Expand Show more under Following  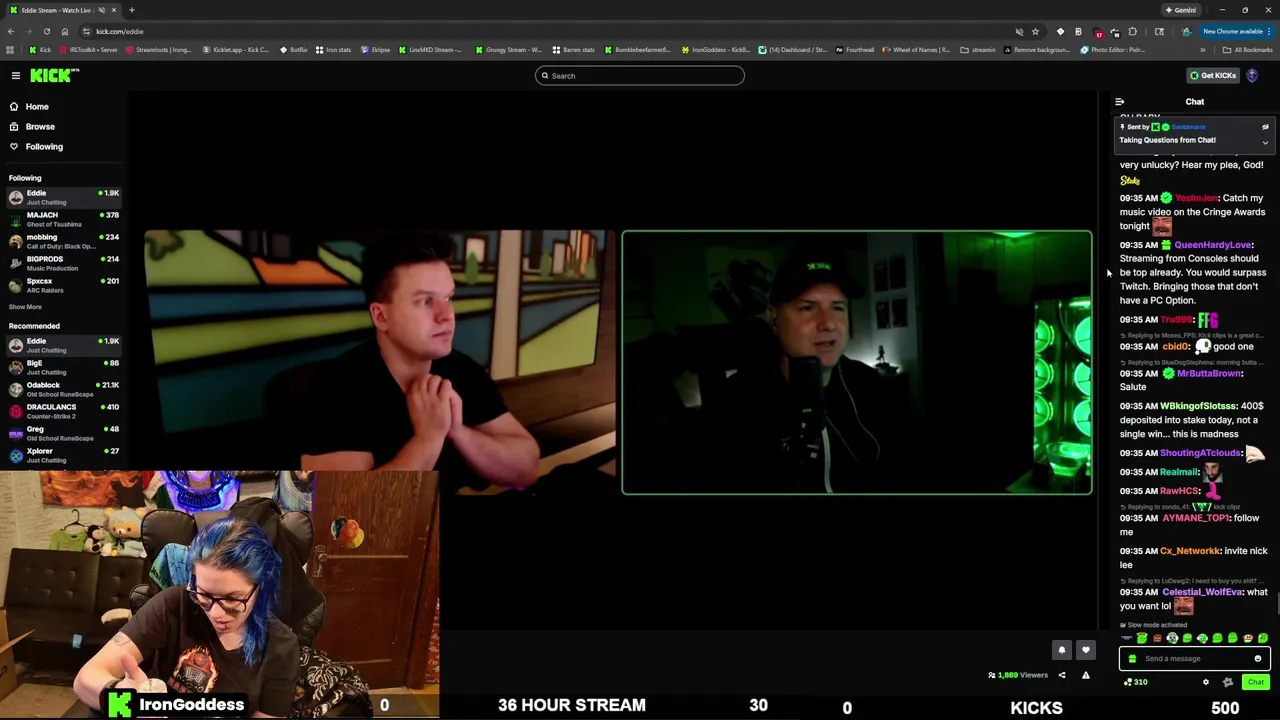pyautogui.click(x=25, y=307)
